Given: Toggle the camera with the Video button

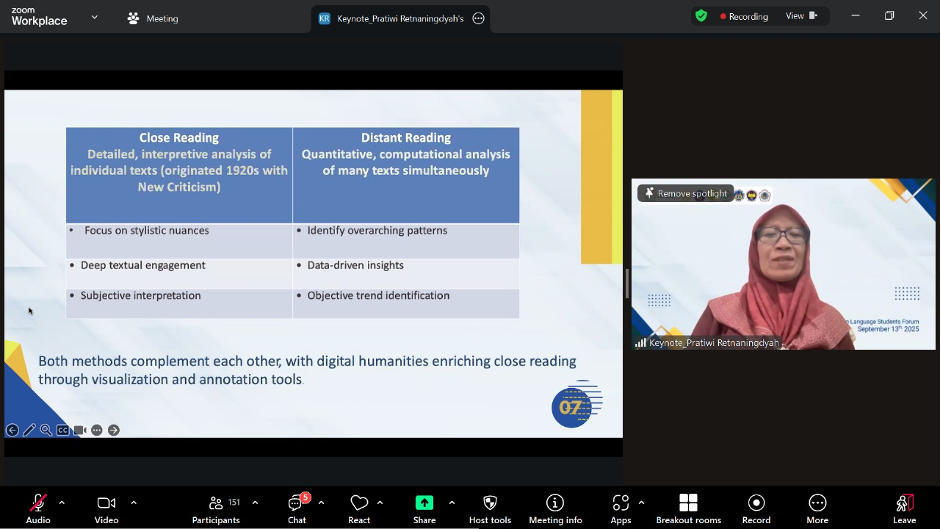Looking at the screenshot, I should tap(106, 503).
